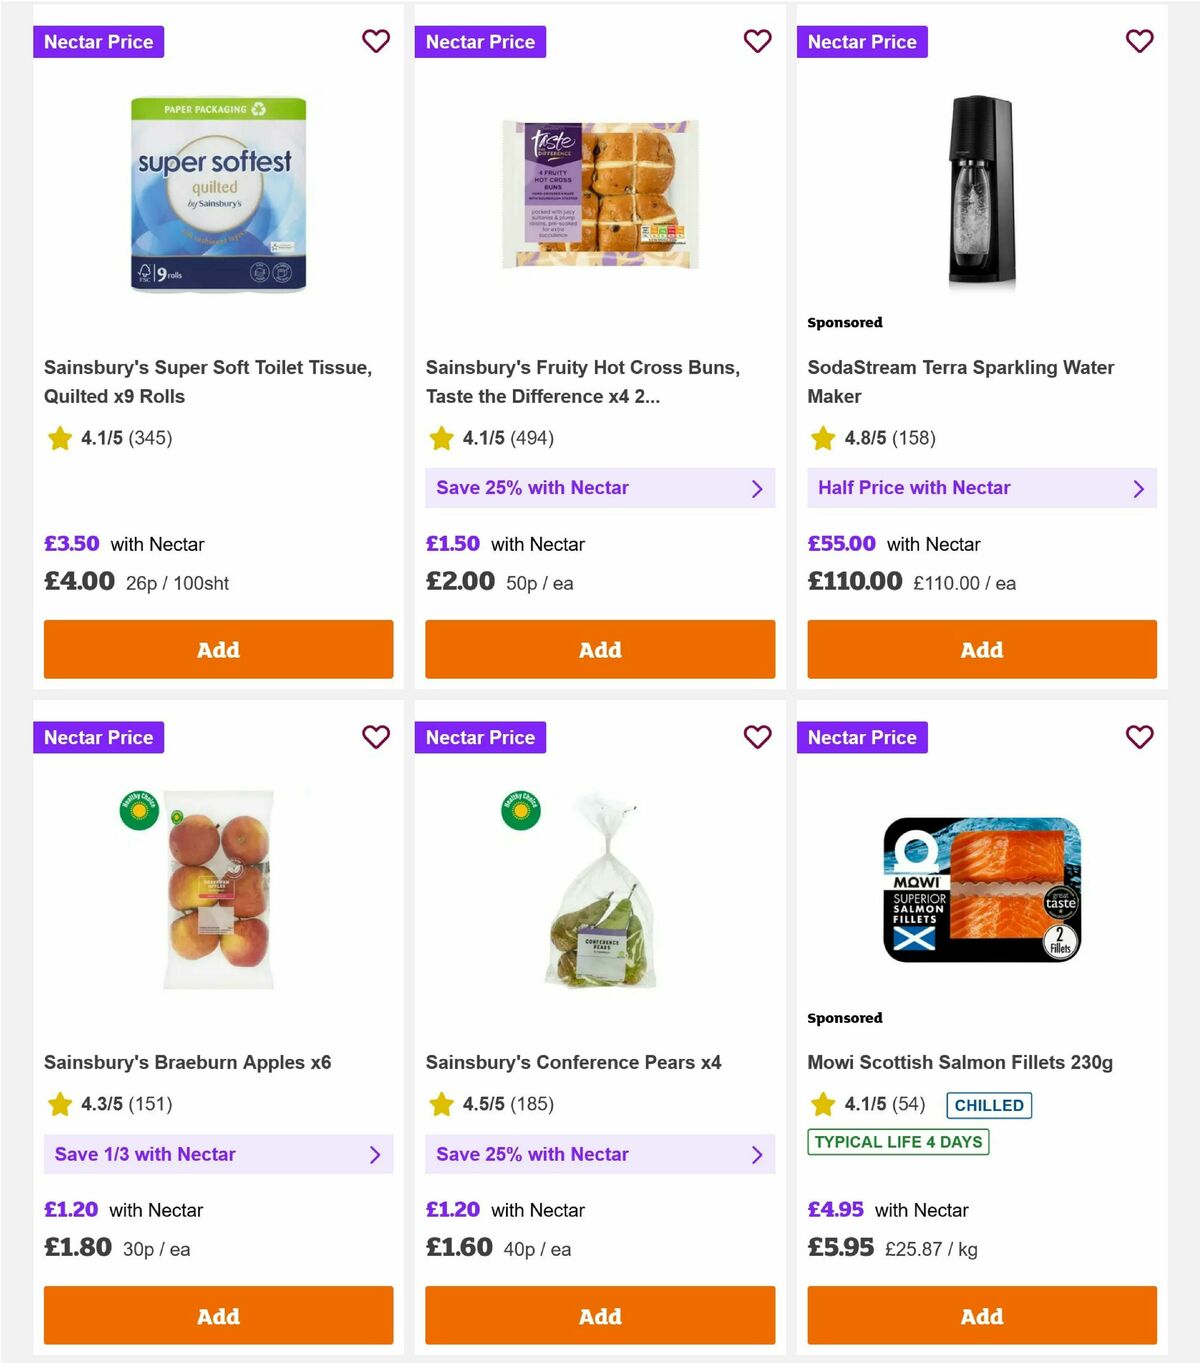1200x1363 pixels.
Task: Open the Sainsbury's Fruity Hot Cross Buns product page
Action: pyautogui.click(x=583, y=382)
